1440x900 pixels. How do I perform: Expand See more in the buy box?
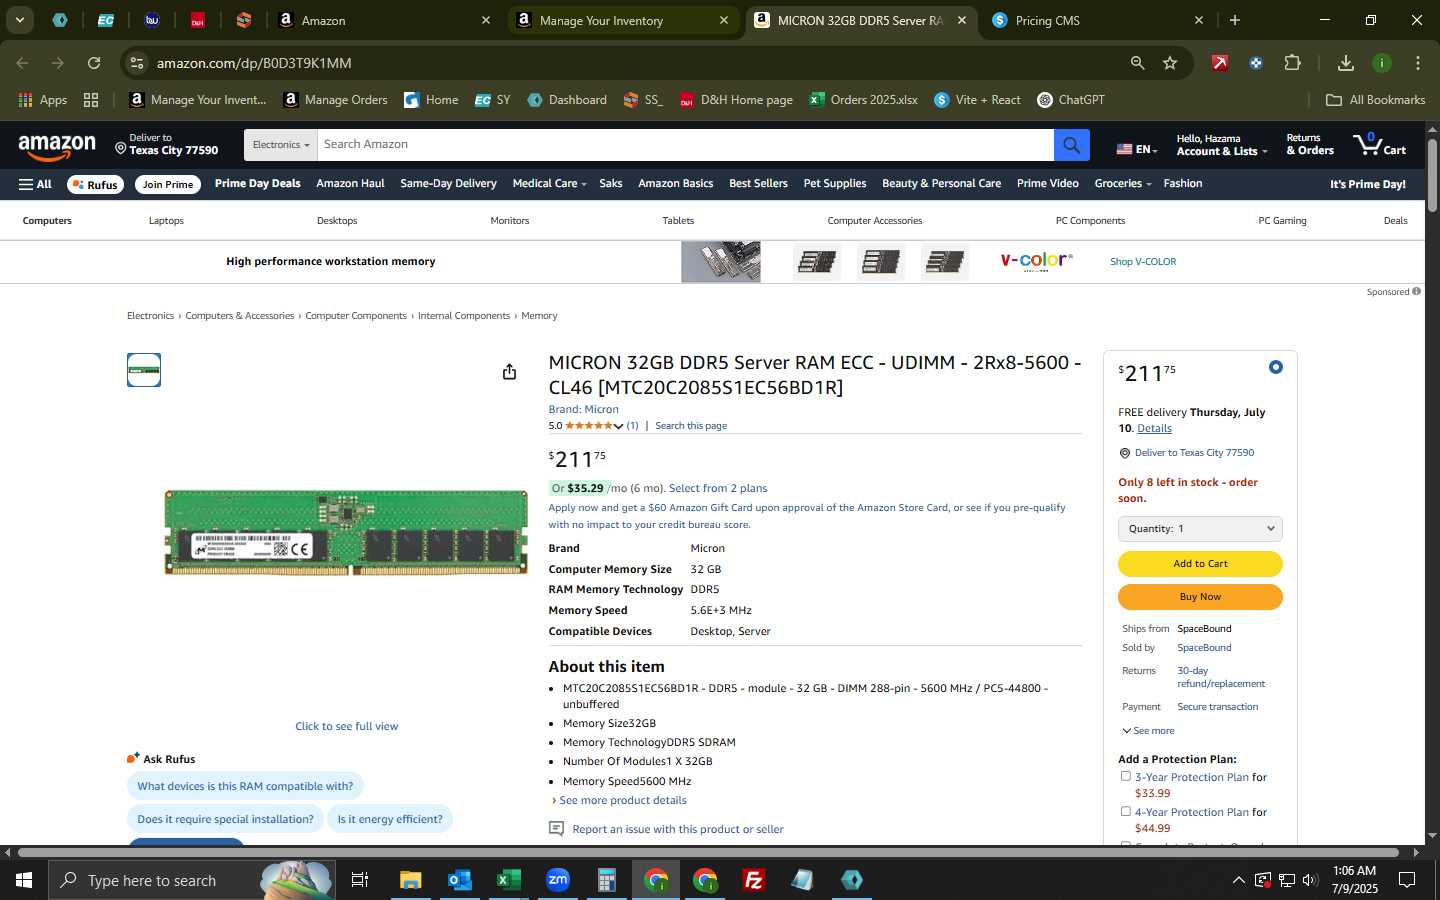tap(1148, 731)
